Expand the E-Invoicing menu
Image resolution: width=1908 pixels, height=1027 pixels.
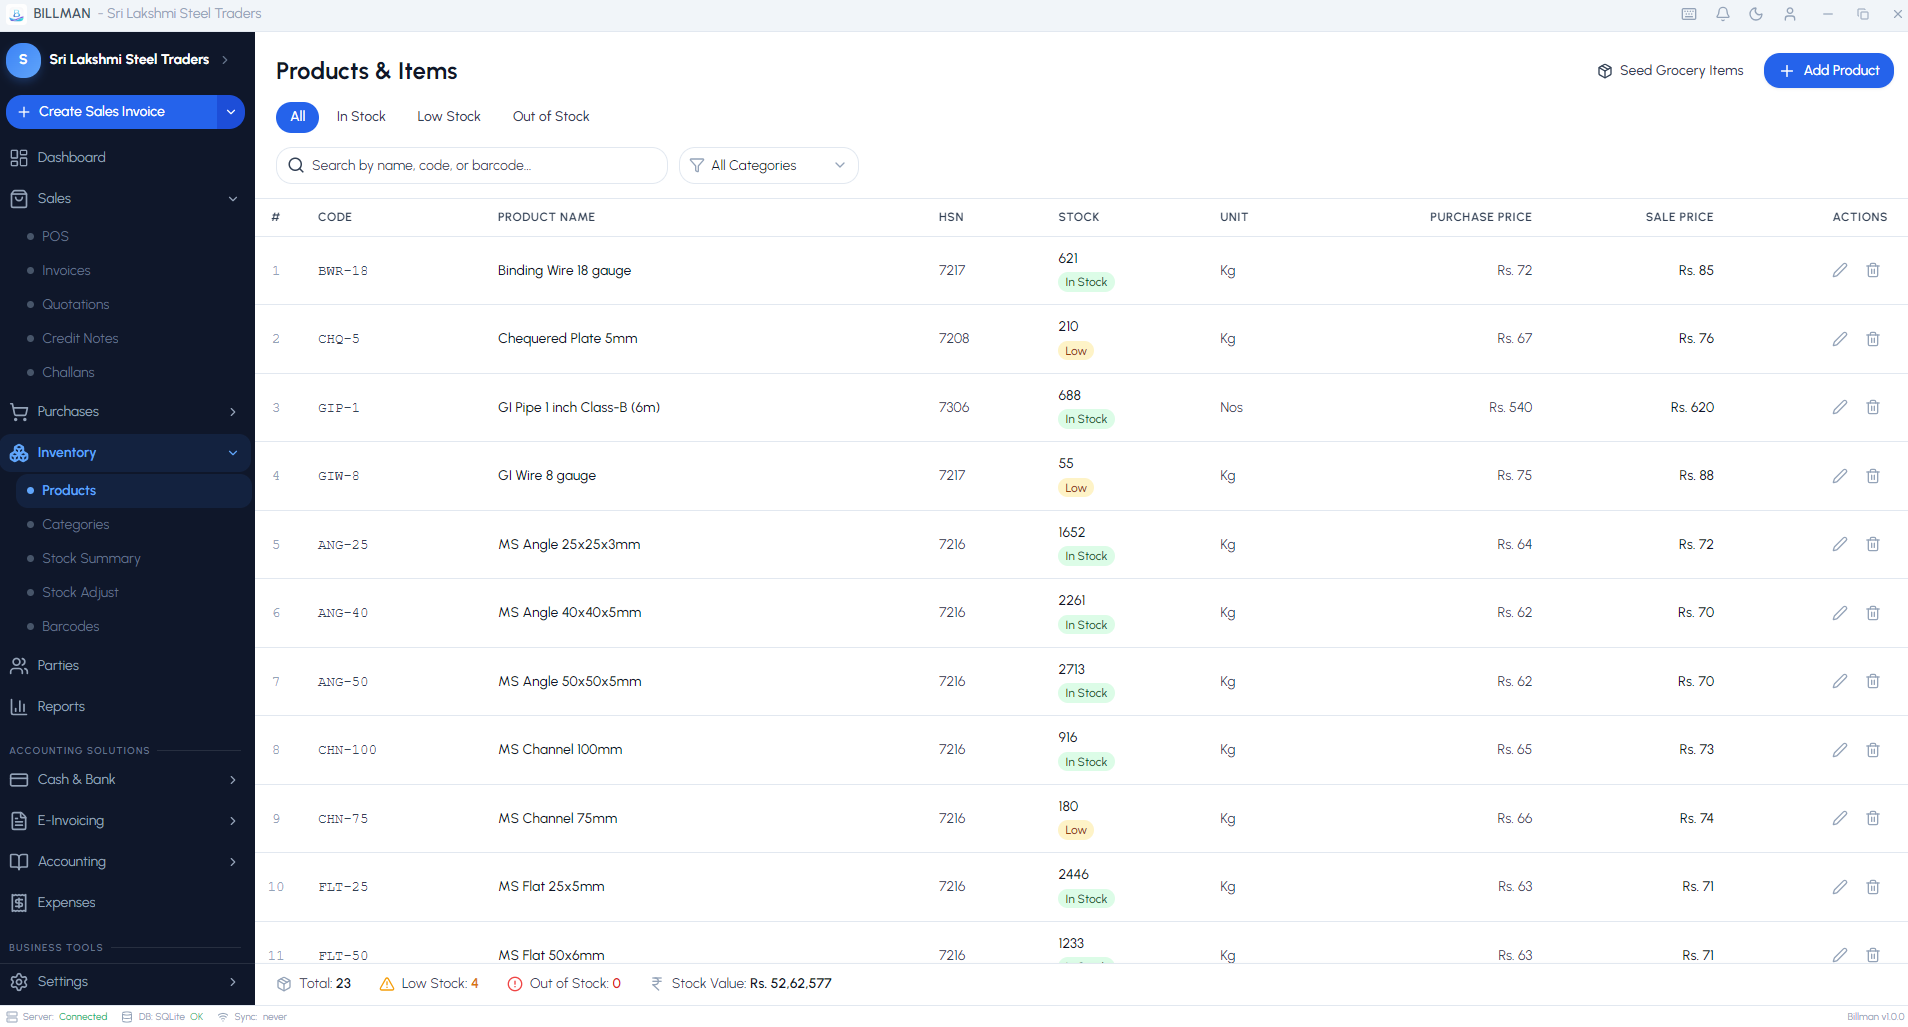click(x=127, y=820)
